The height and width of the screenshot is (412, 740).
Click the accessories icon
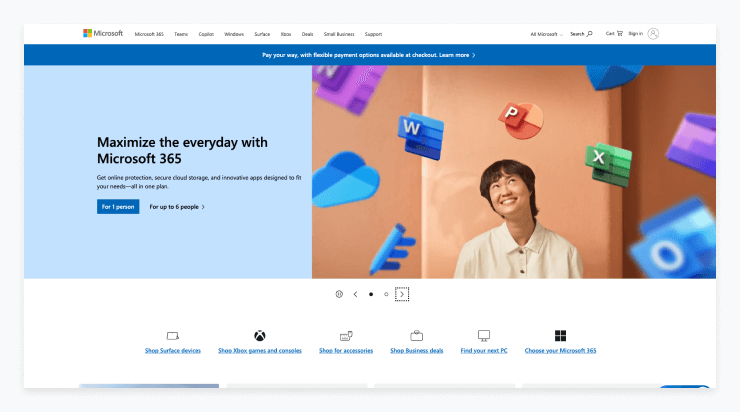[x=346, y=336]
